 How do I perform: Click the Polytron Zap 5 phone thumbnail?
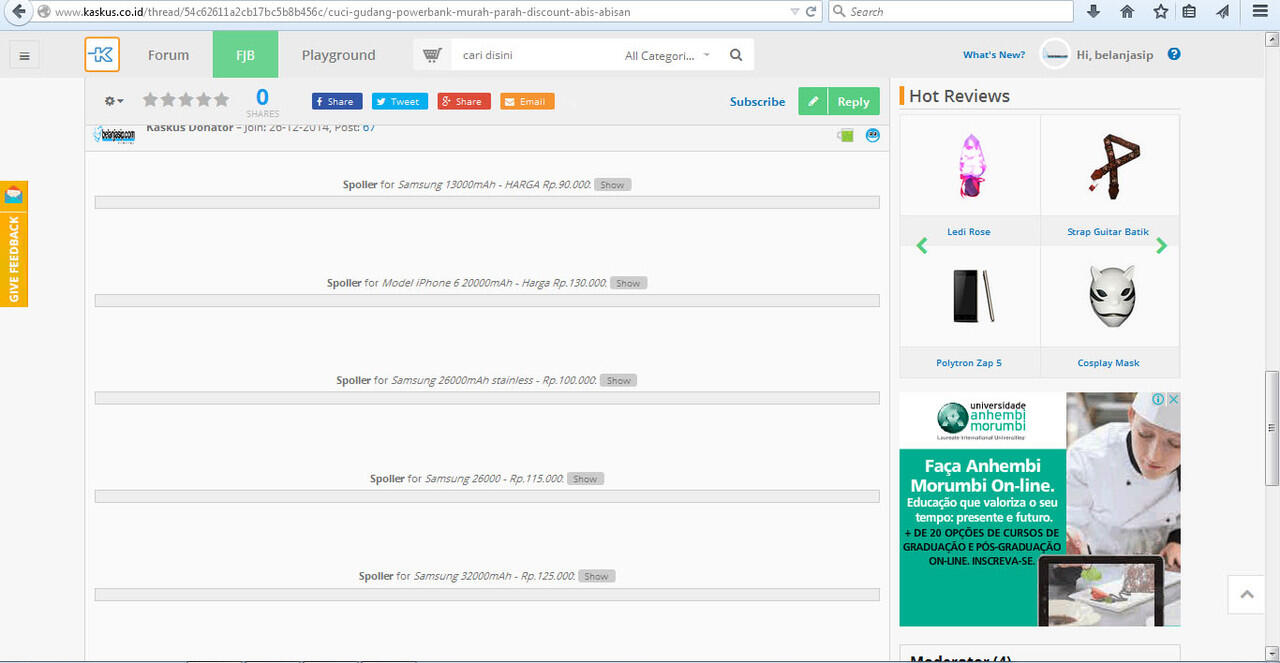click(972, 295)
